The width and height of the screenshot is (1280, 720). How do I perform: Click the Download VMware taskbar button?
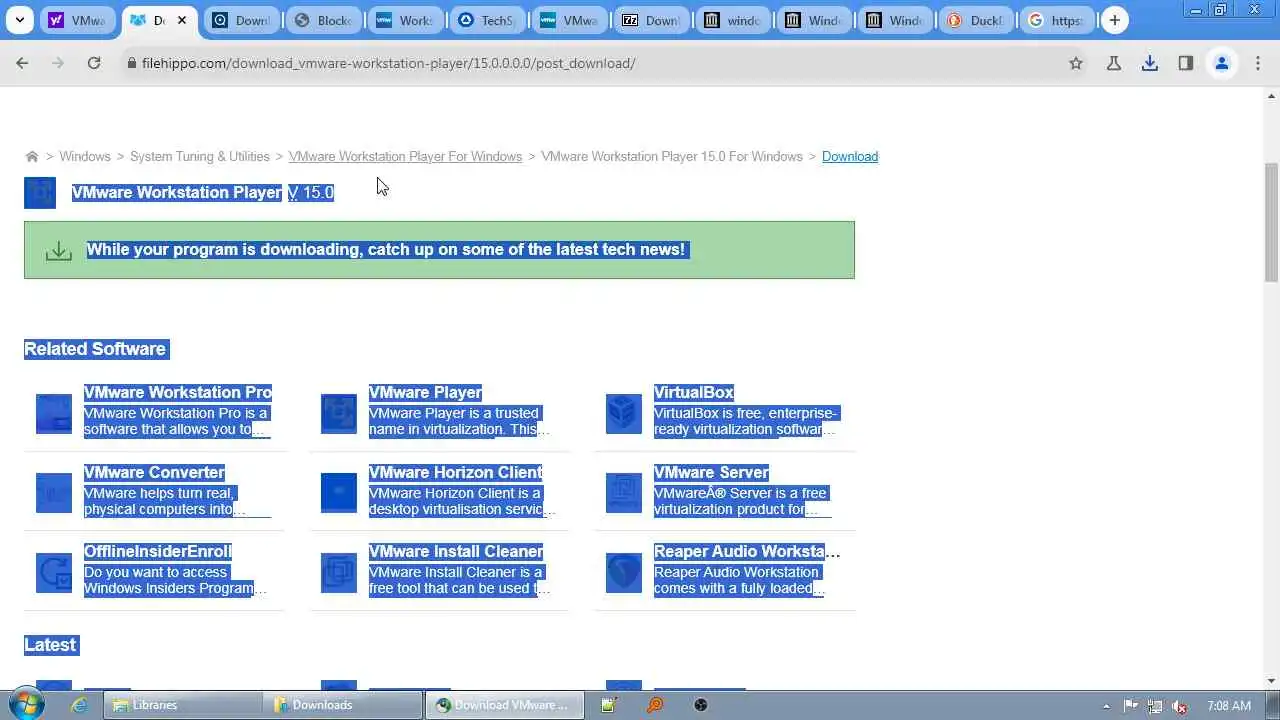click(504, 705)
